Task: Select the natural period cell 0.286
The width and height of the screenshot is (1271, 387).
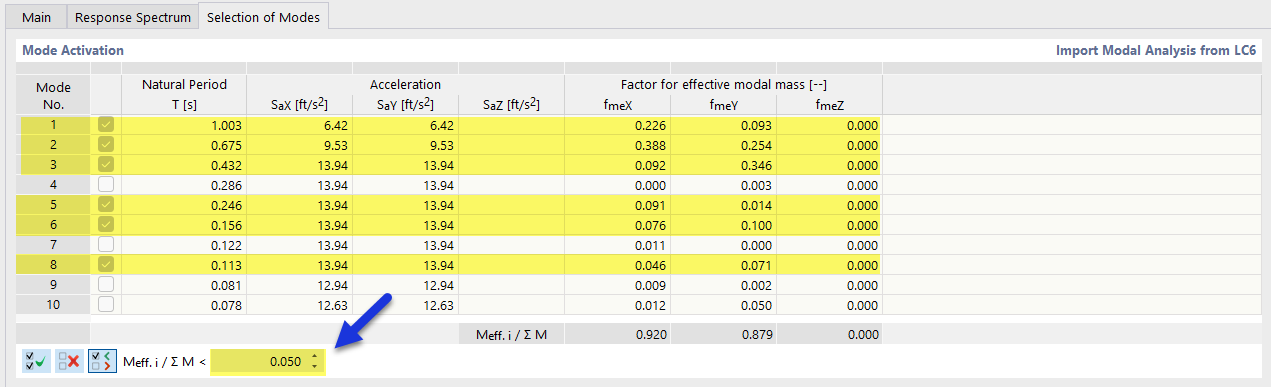Action: click(x=184, y=184)
